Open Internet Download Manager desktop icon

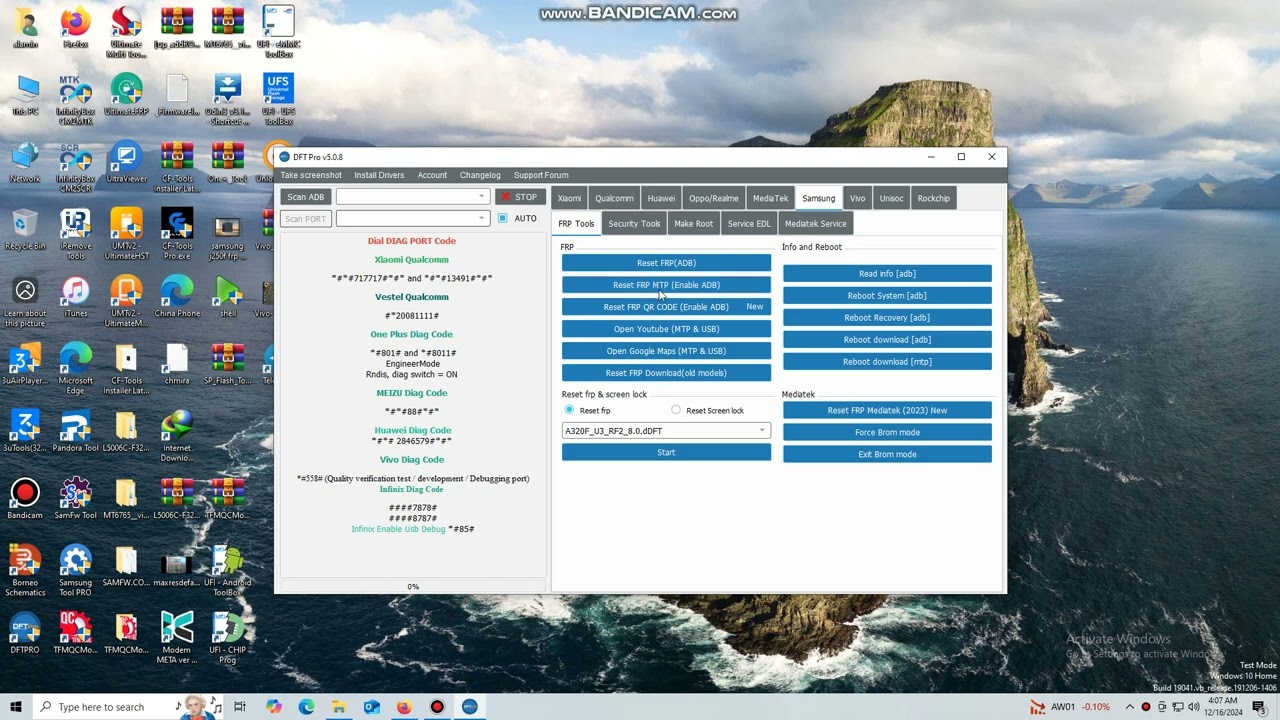point(177,436)
